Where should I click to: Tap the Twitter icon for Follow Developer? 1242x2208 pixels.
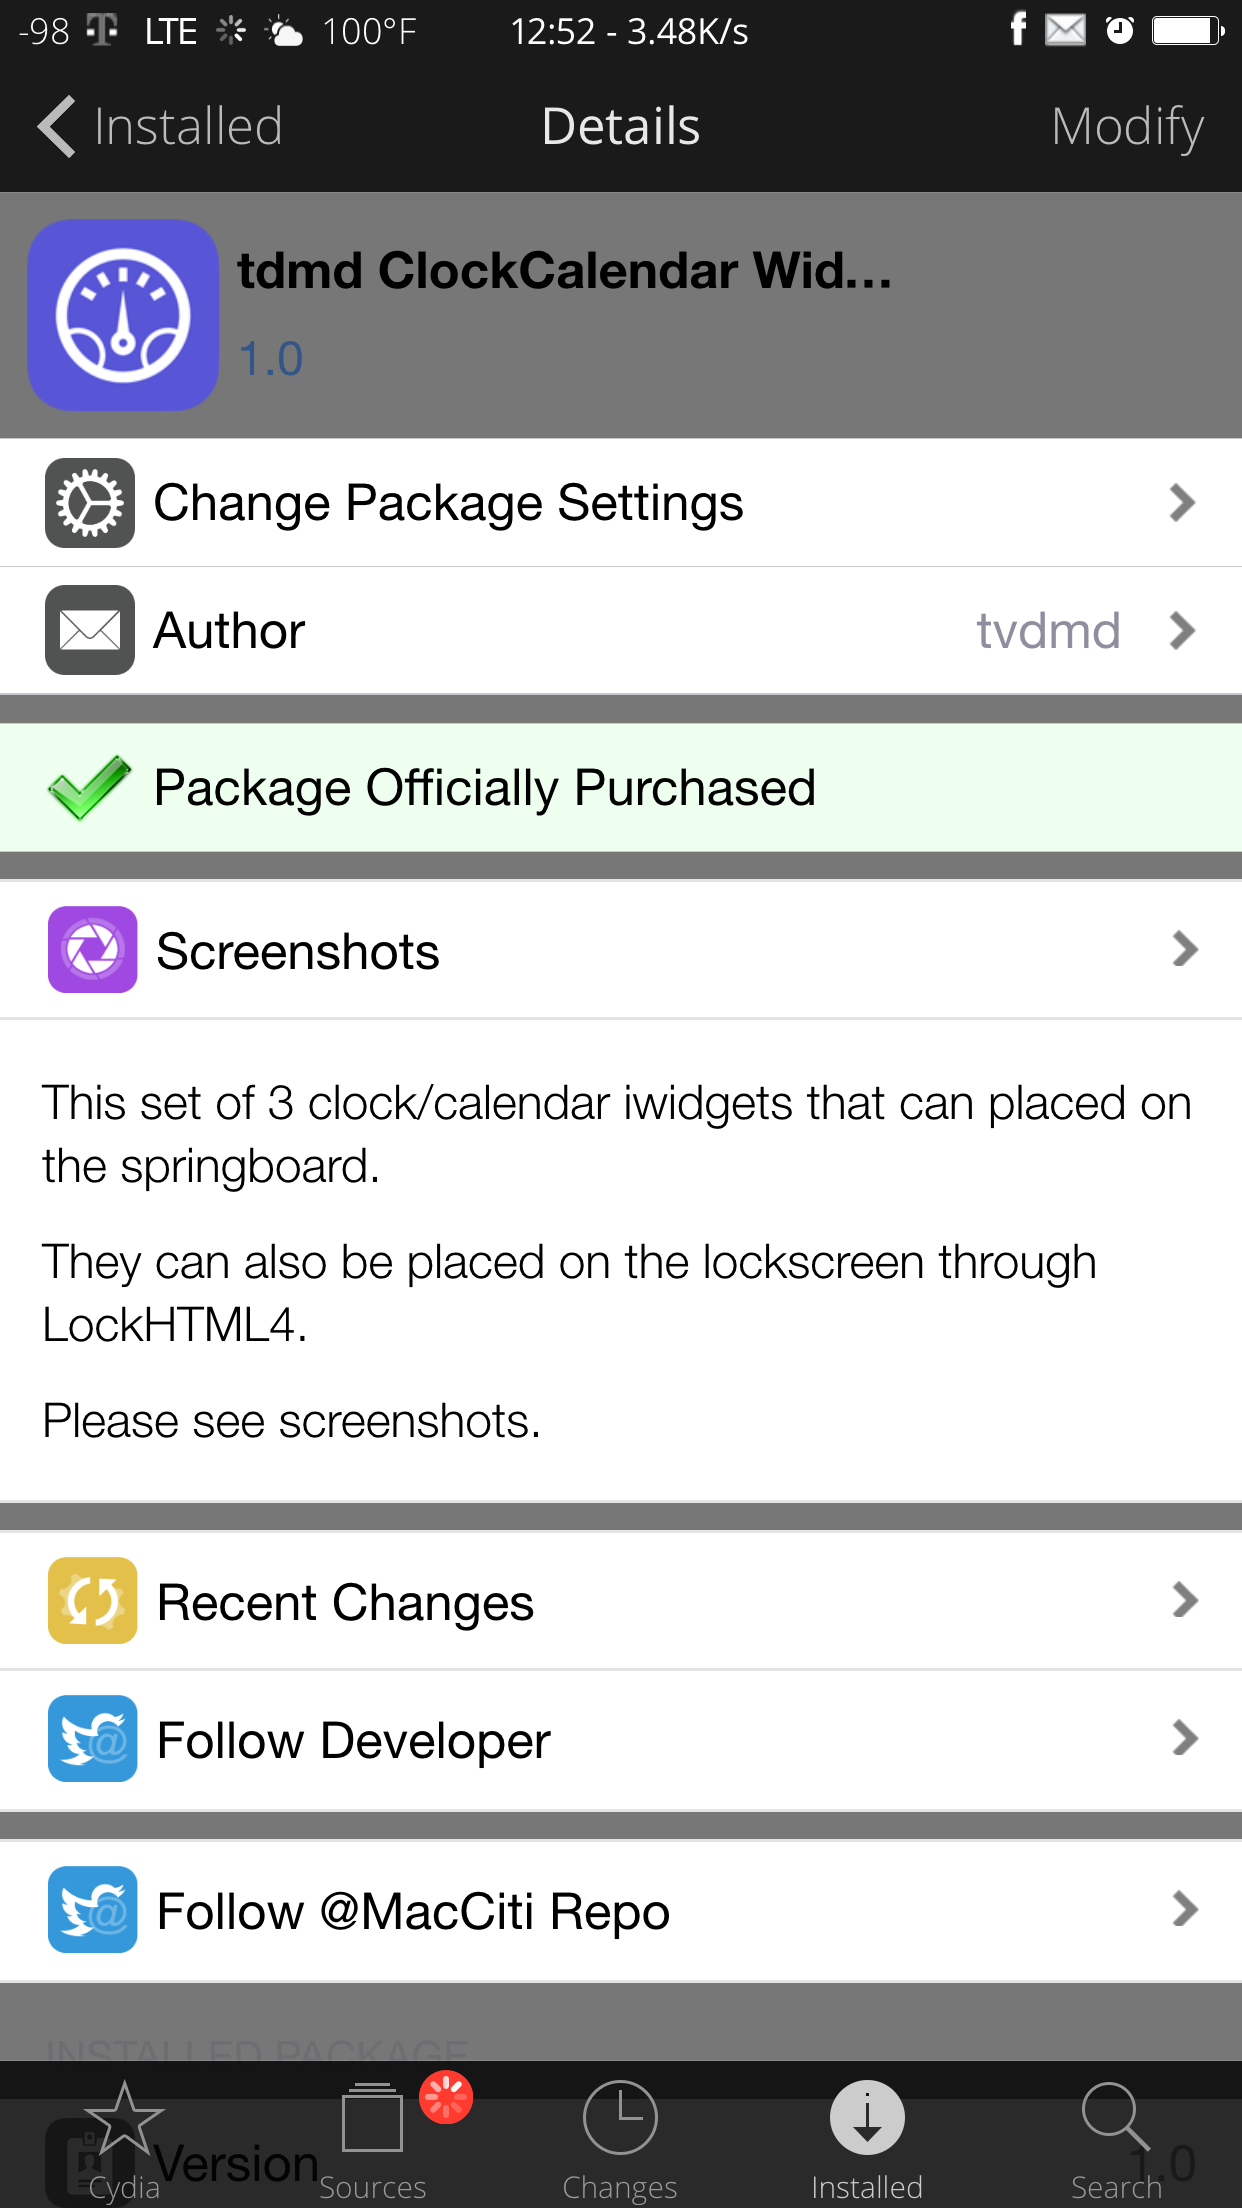92,1739
